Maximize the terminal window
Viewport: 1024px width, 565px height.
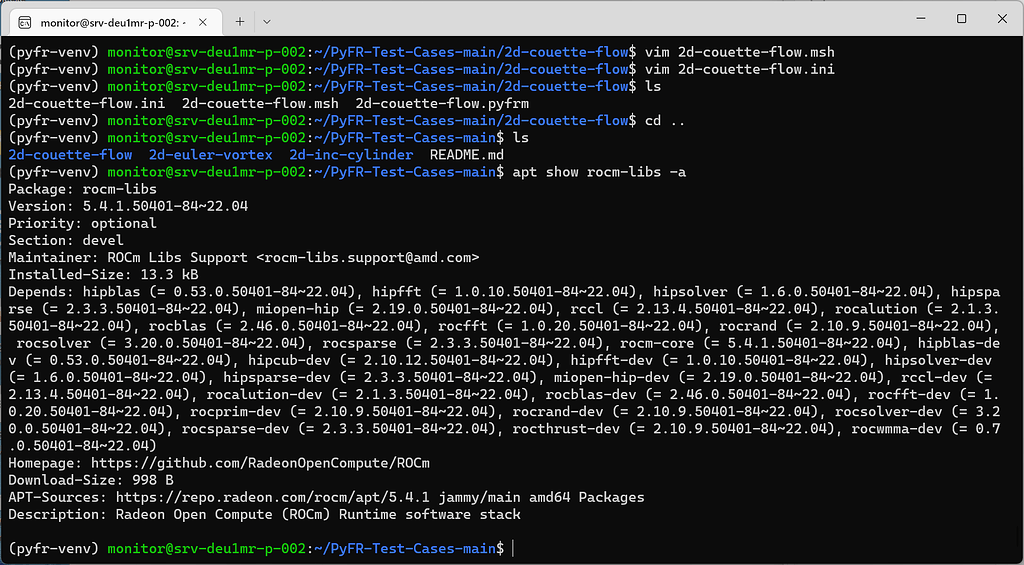[x=961, y=19]
